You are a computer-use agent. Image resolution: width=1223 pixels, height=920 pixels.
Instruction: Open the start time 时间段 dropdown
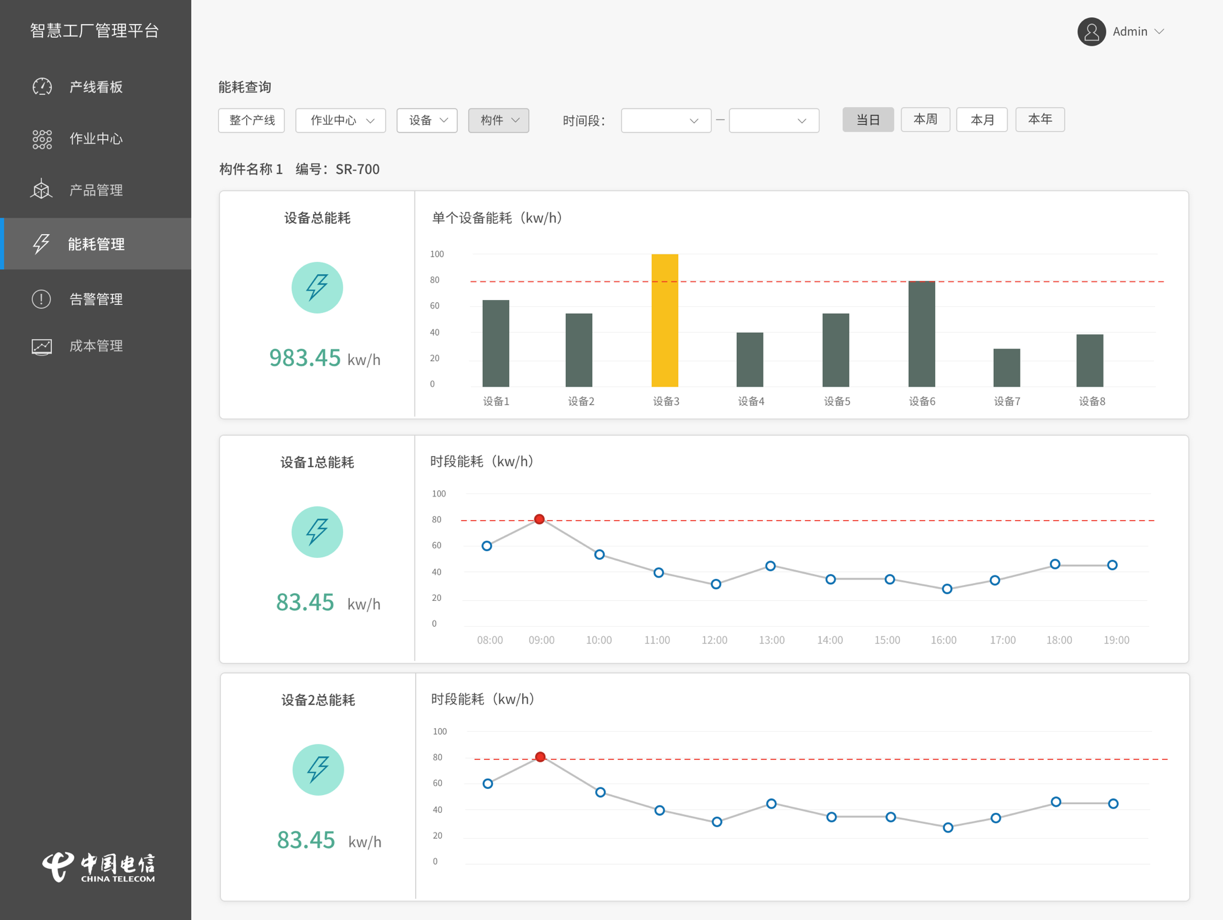pos(666,121)
